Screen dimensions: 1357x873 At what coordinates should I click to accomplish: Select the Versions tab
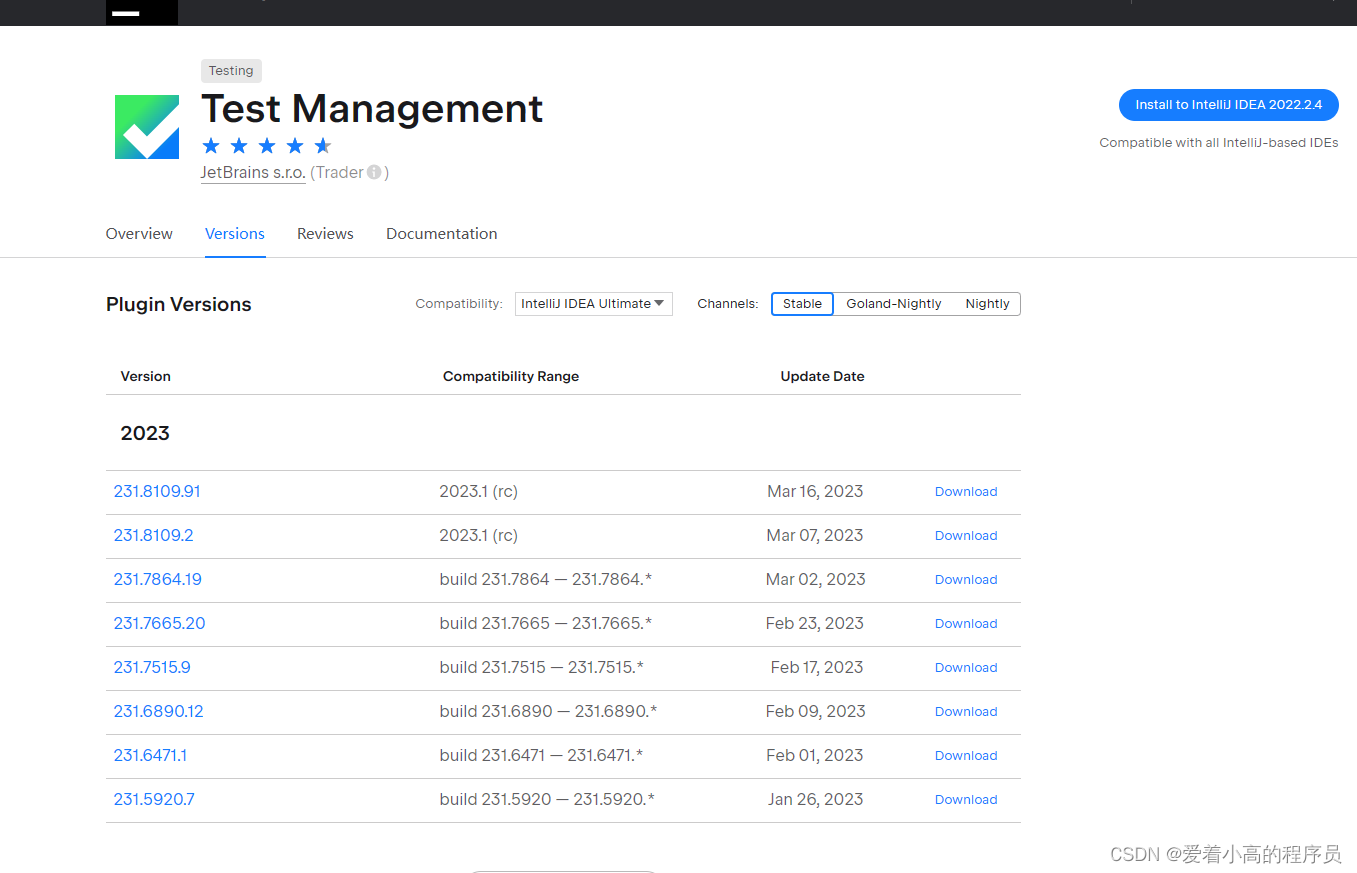(235, 233)
